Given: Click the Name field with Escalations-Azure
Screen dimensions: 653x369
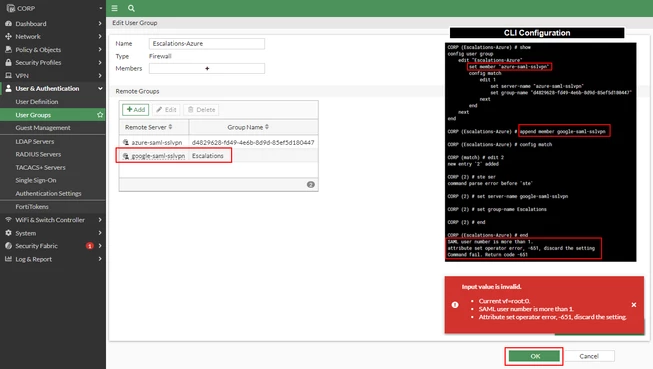Looking at the screenshot, I should (x=207, y=43).
